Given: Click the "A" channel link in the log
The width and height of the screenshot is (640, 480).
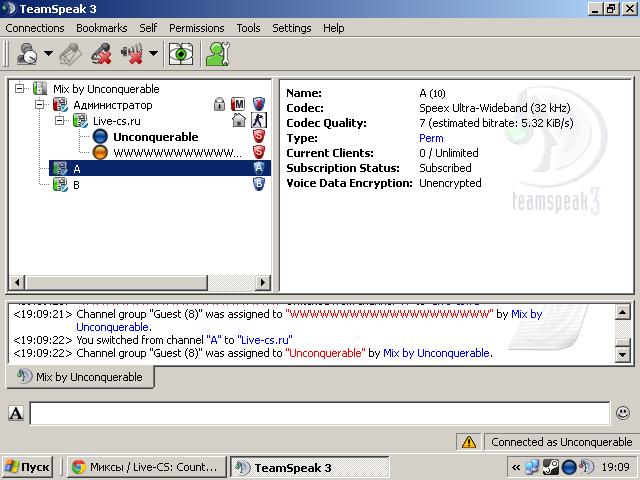Looking at the screenshot, I should point(214,340).
